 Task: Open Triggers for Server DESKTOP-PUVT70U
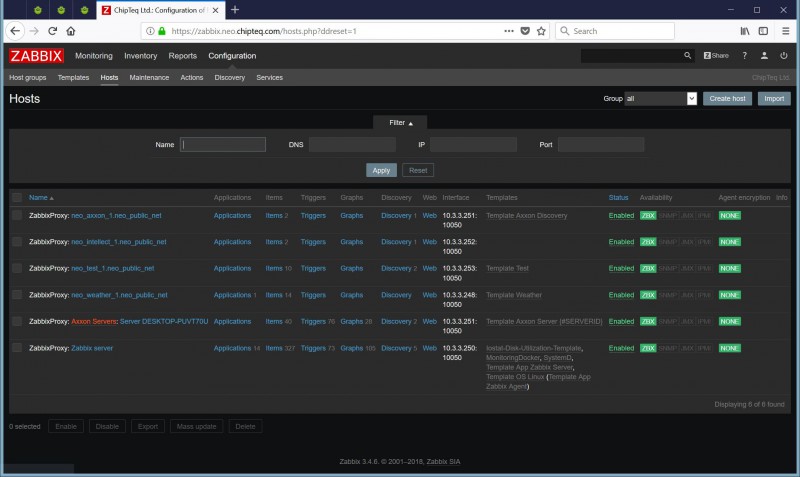(313, 321)
